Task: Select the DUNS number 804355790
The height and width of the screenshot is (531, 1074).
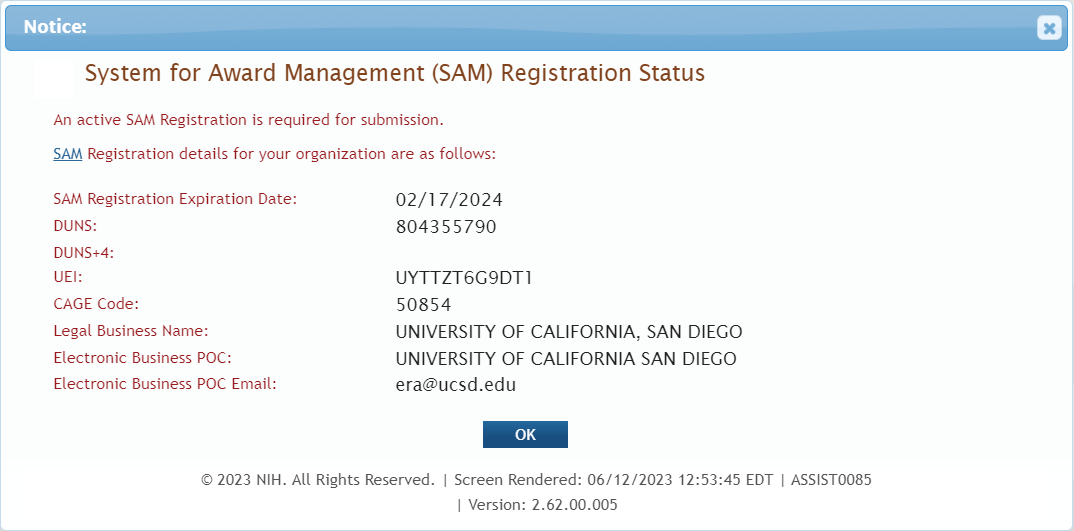Action: click(x=446, y=227)
